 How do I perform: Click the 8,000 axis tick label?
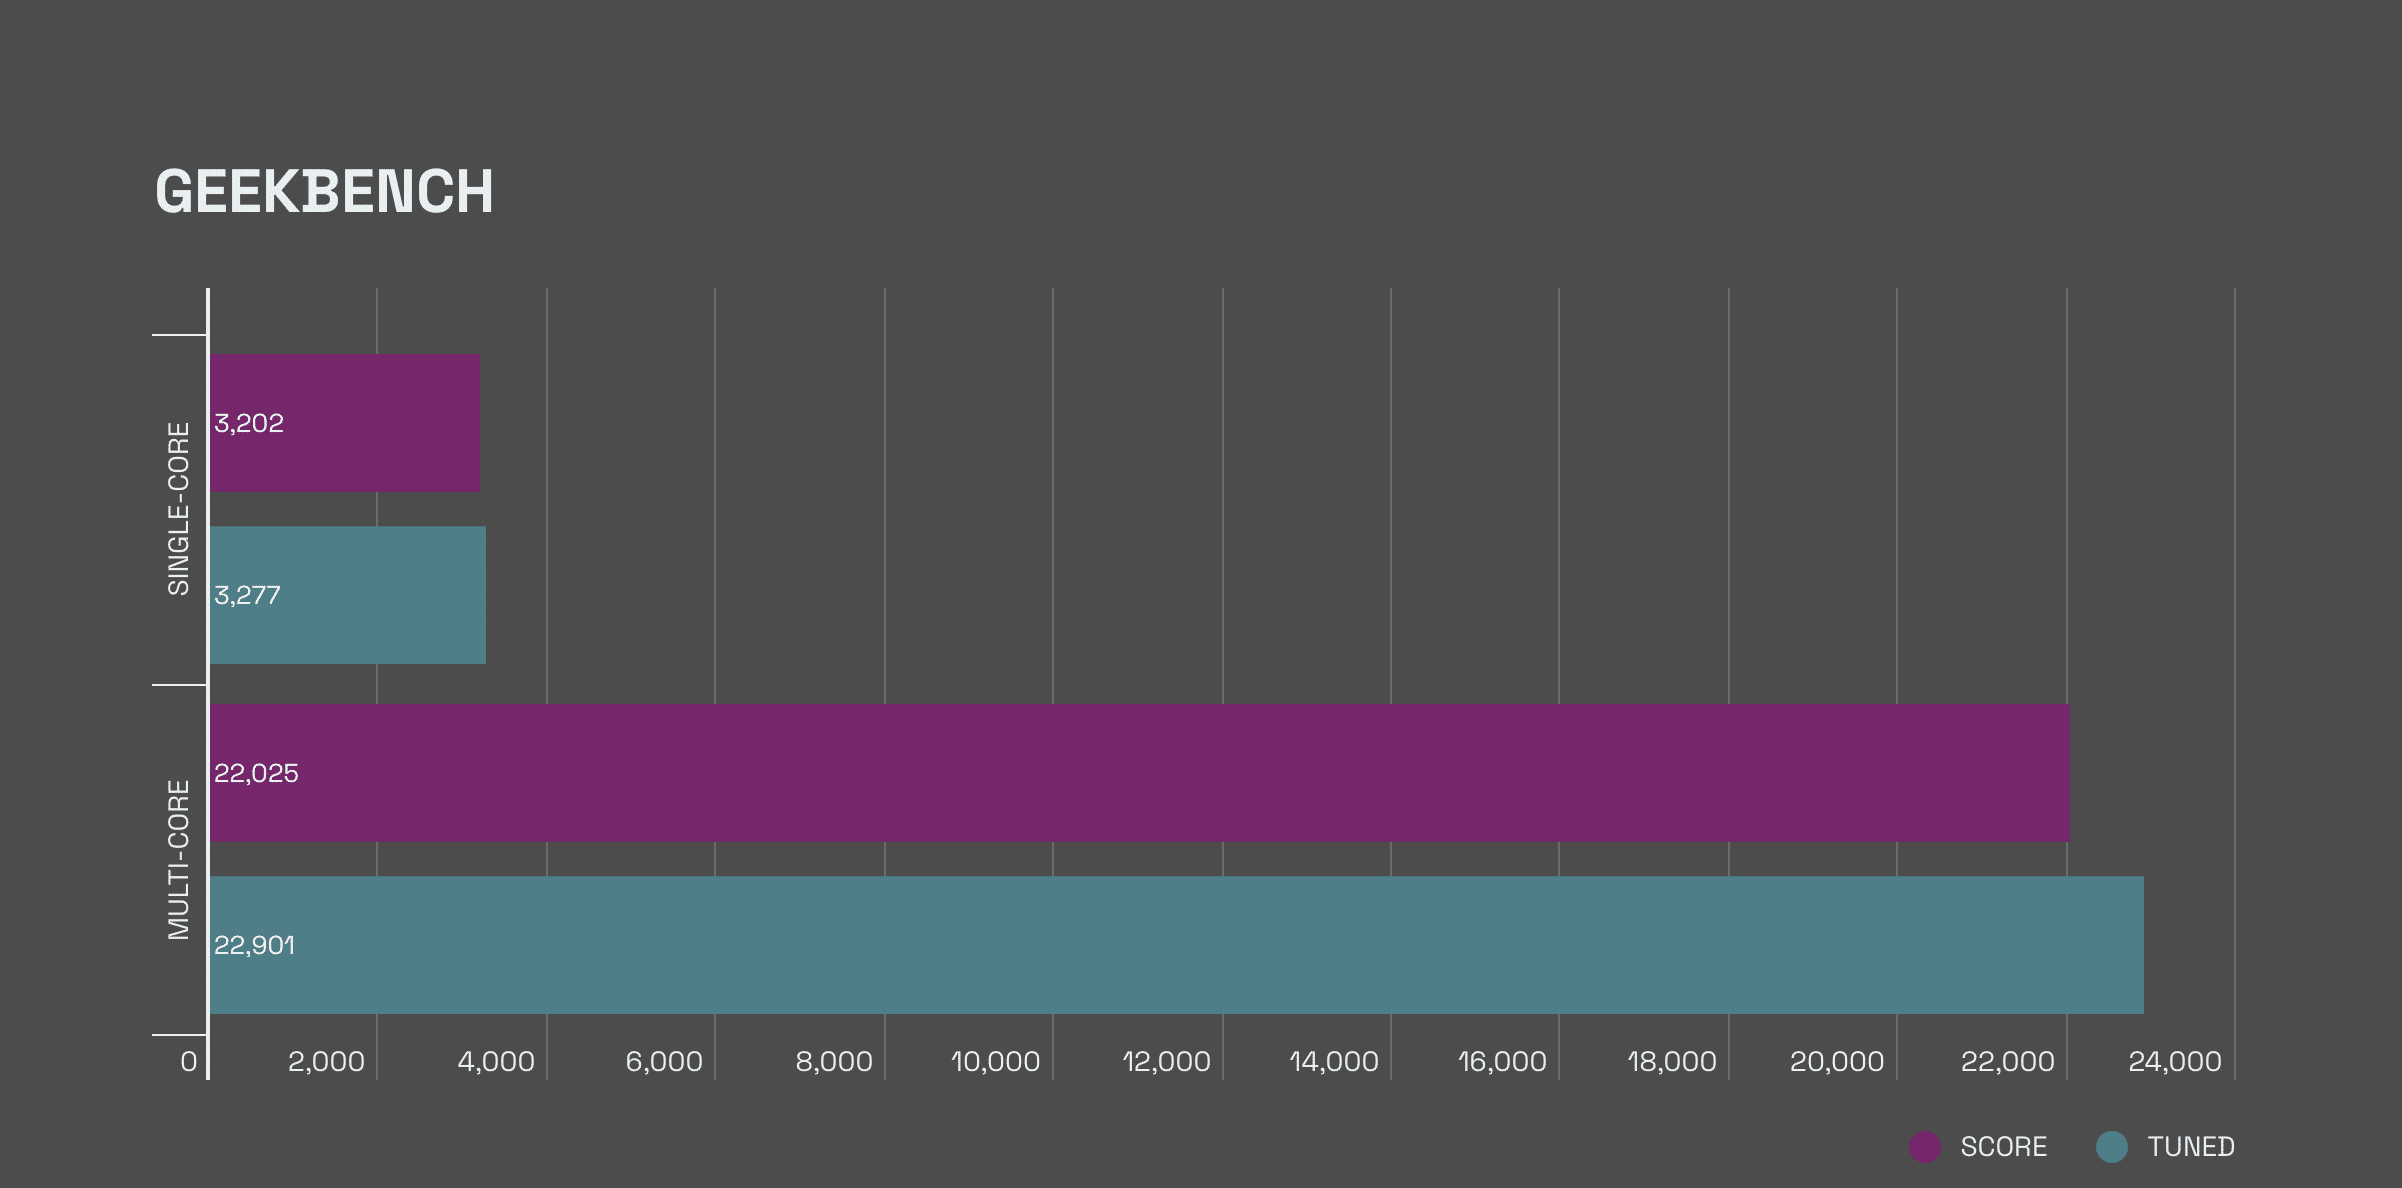pyautogui.click(x=834, y=1062)
